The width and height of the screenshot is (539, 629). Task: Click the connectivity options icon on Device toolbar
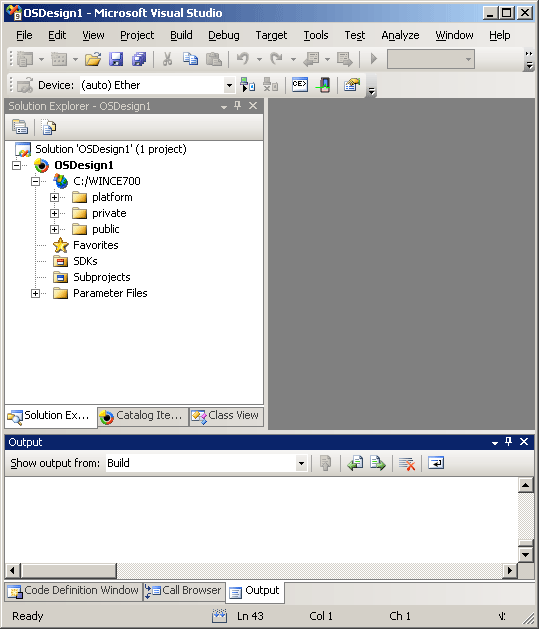click(352, 85)
